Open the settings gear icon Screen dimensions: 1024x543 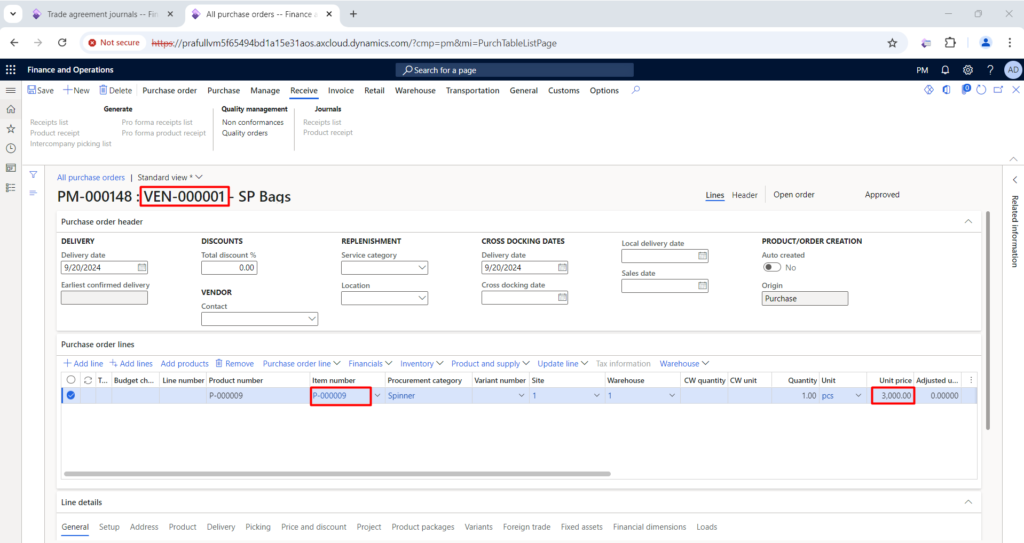click(x=968, y=70)
